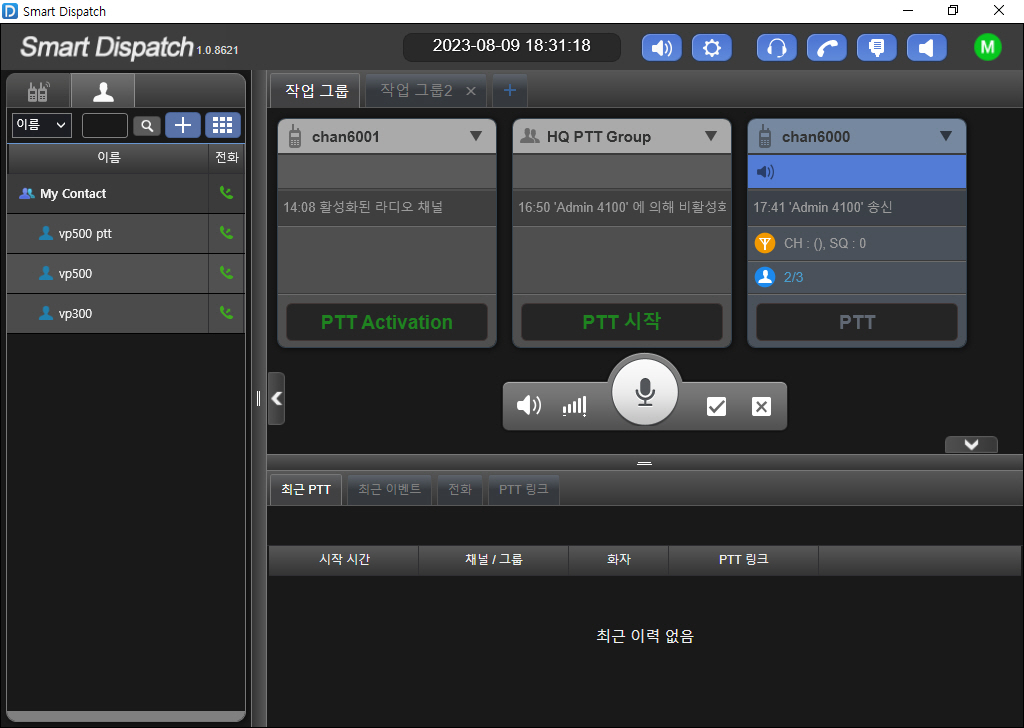The image size is (1024, 728).
Task: Click the deselect X box in PTT bar
Action: point(761,406)
